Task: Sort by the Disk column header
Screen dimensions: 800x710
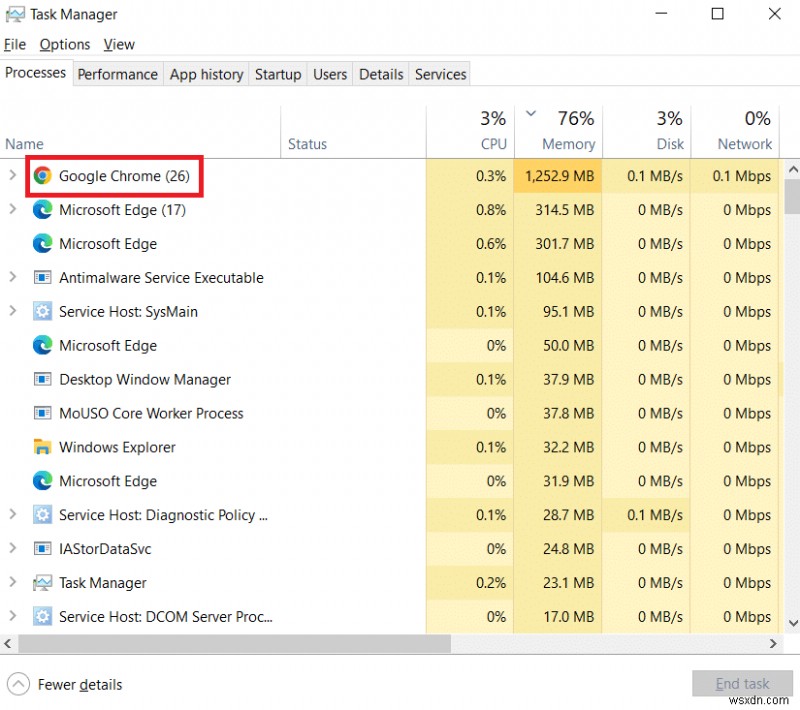Action: point(647,132)
